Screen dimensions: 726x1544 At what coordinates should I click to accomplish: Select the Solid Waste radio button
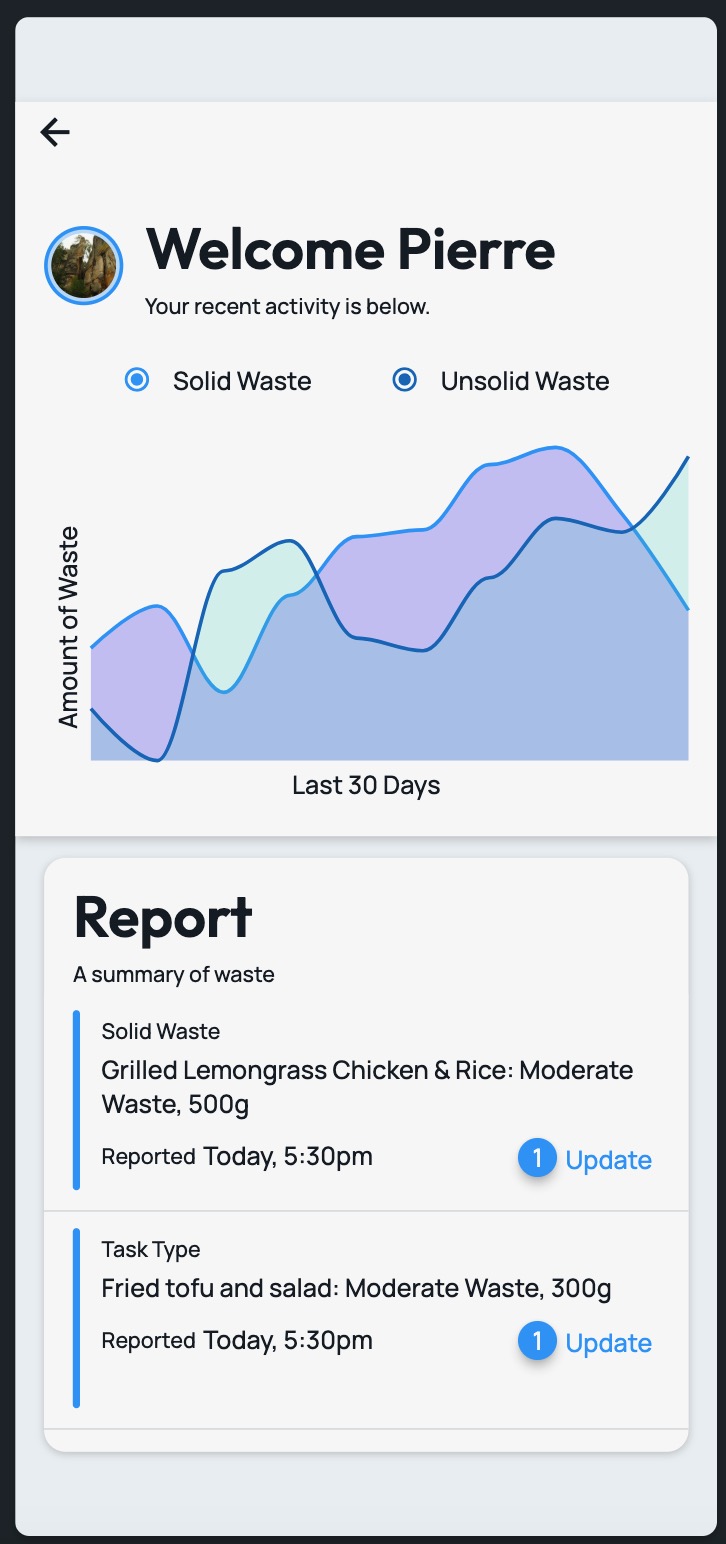point(137,380)
